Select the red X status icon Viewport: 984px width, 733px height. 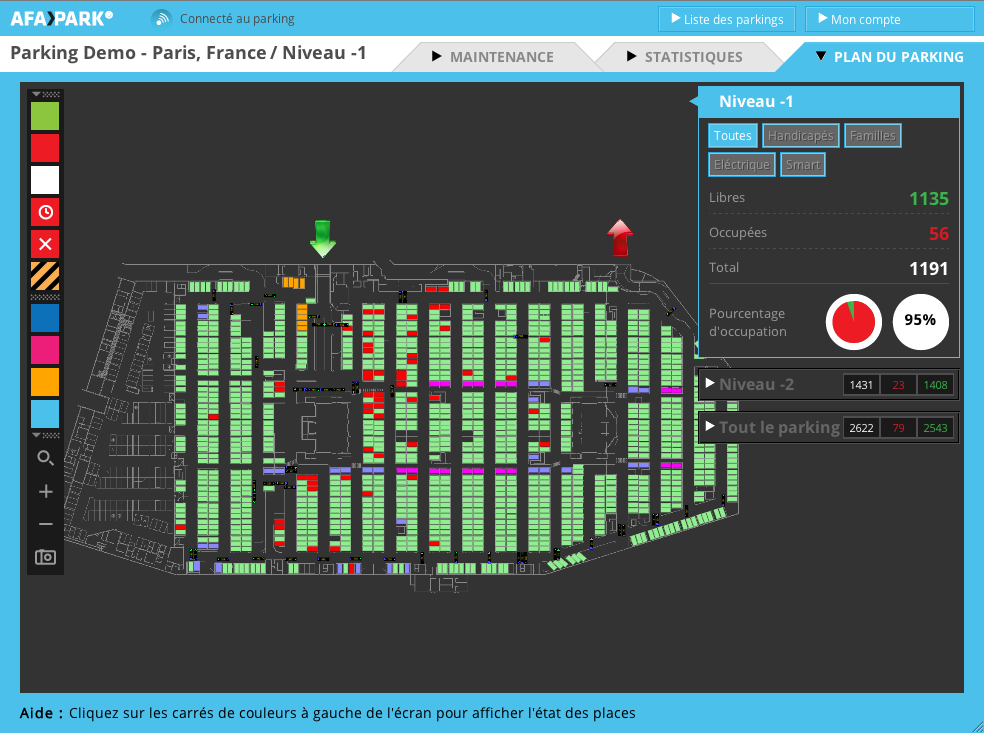tap(45, 243)
